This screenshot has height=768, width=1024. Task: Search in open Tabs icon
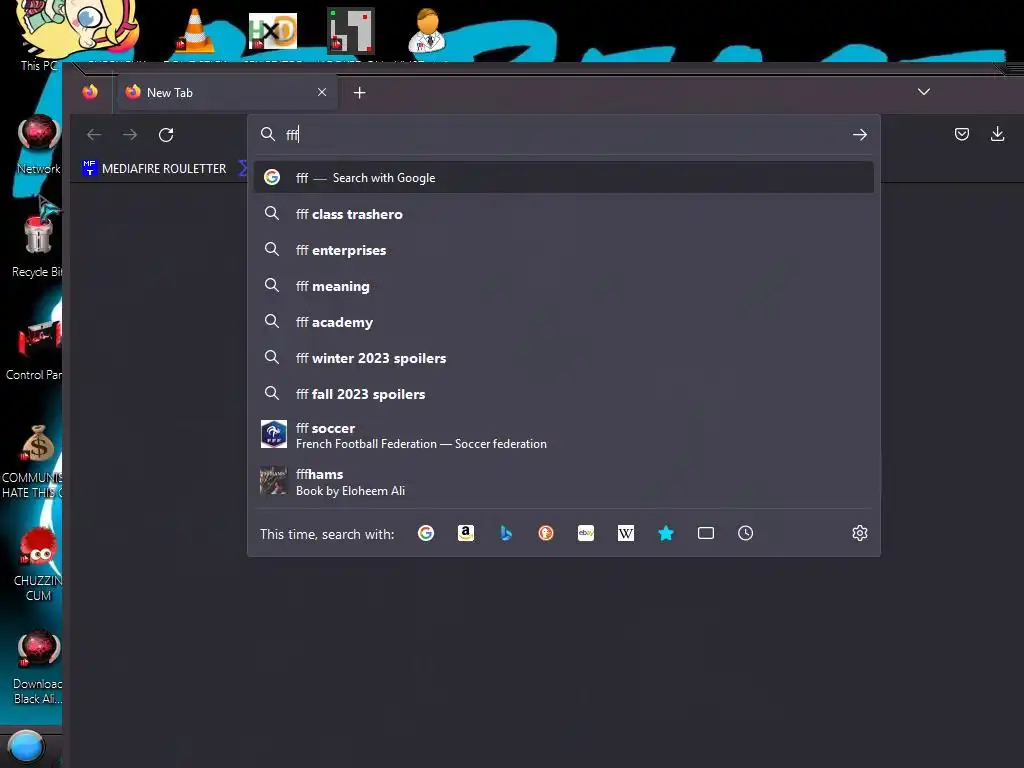click(x=705, y=534)
